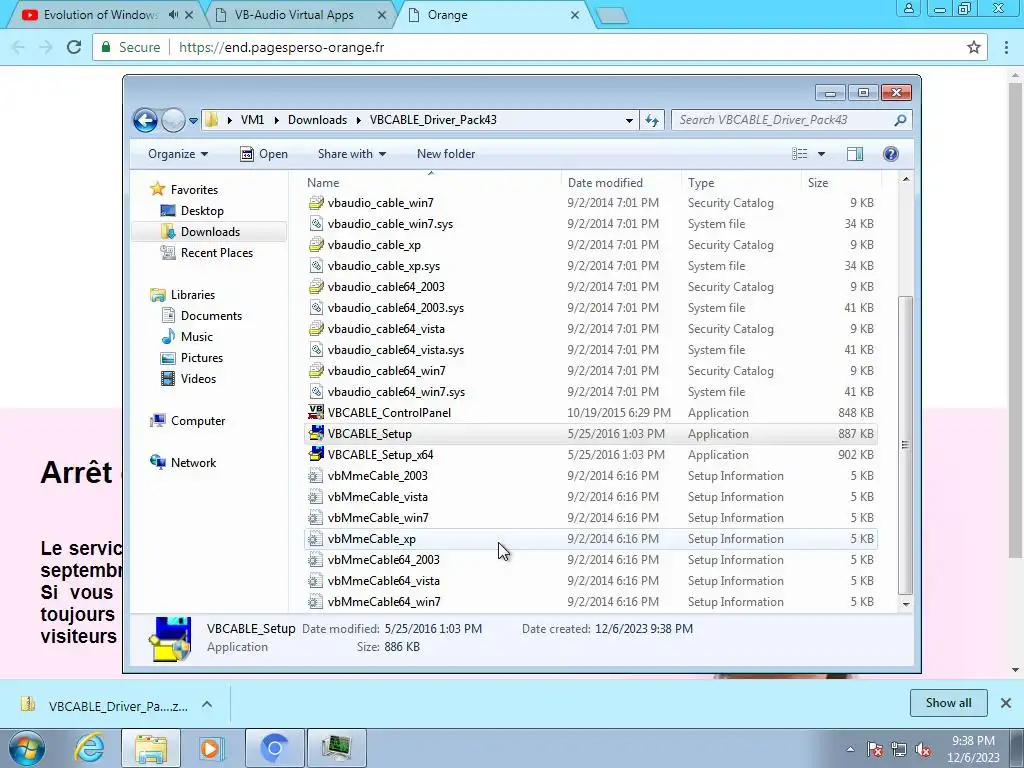Open the view options dropdown arrow
This screenshot has width=1024, height=768.
pos(822,154)
